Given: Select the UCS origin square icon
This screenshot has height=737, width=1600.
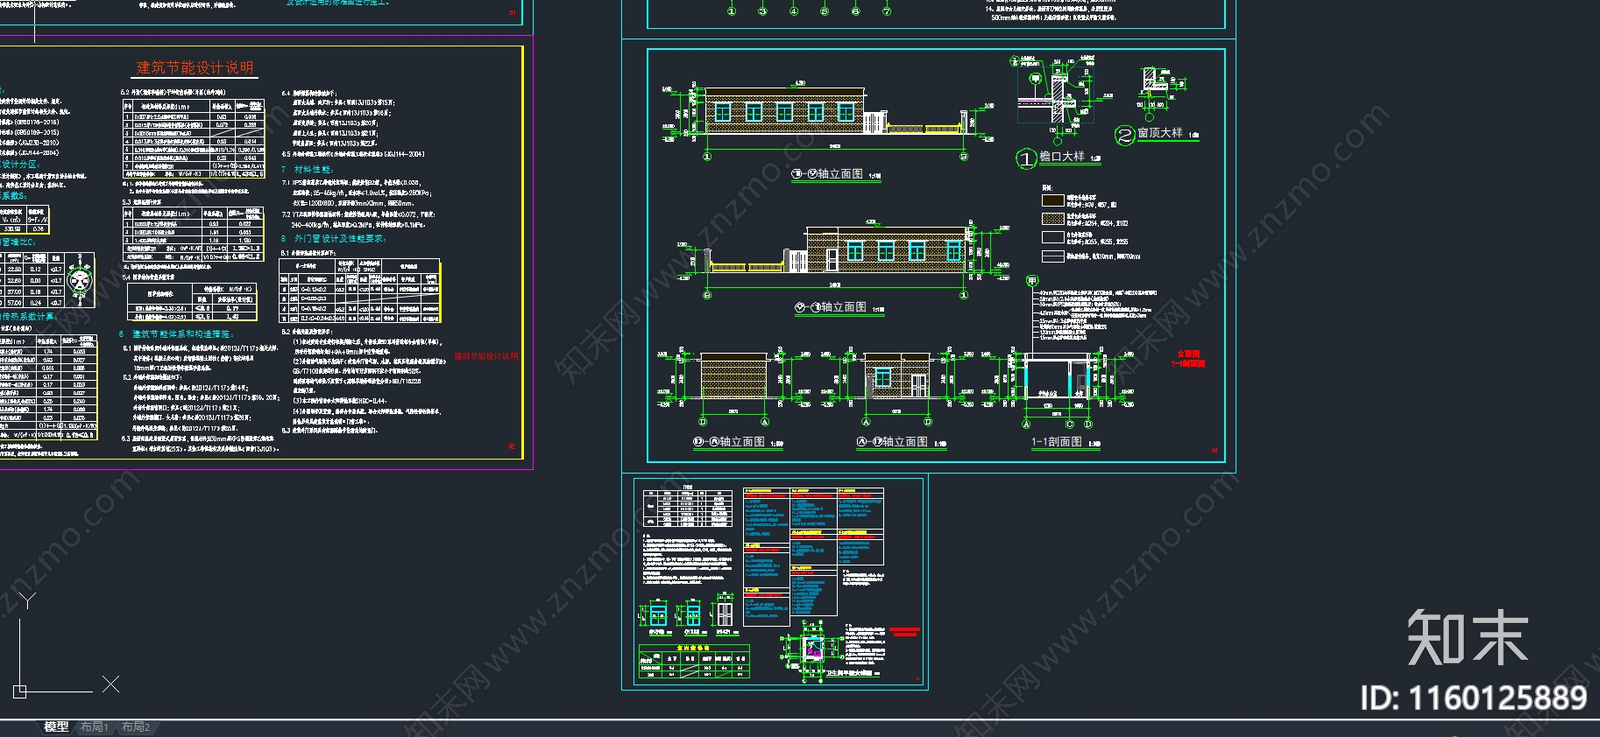Looking at the screenshot, I should (x=19, y=691).
